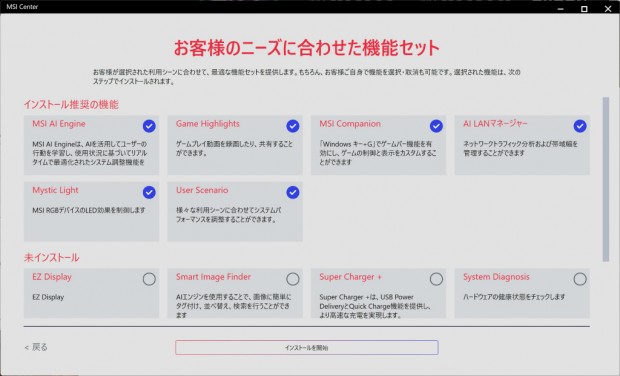The width and height of the screenshot is (620, 376).
Task: Click the MSI Center window title
Action: click(22, 7)
